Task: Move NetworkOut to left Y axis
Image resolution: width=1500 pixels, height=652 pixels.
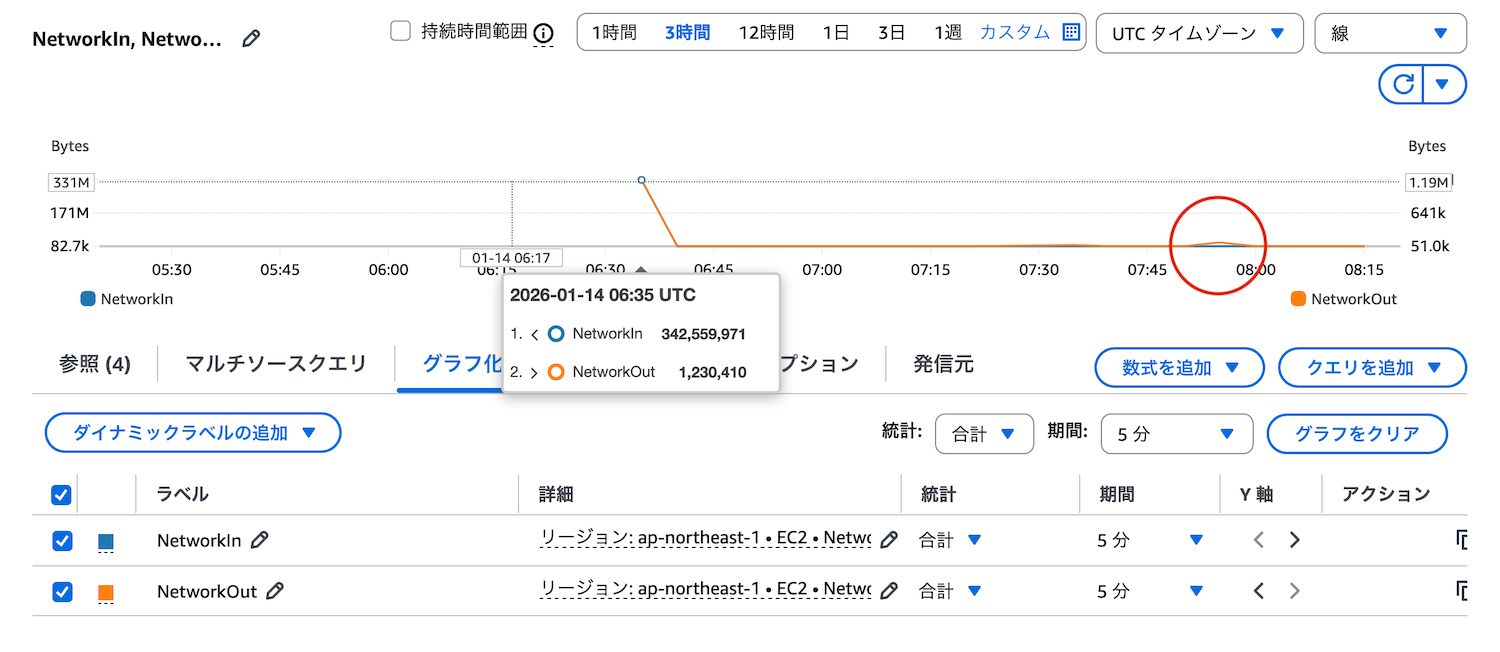Action: 1259,591
